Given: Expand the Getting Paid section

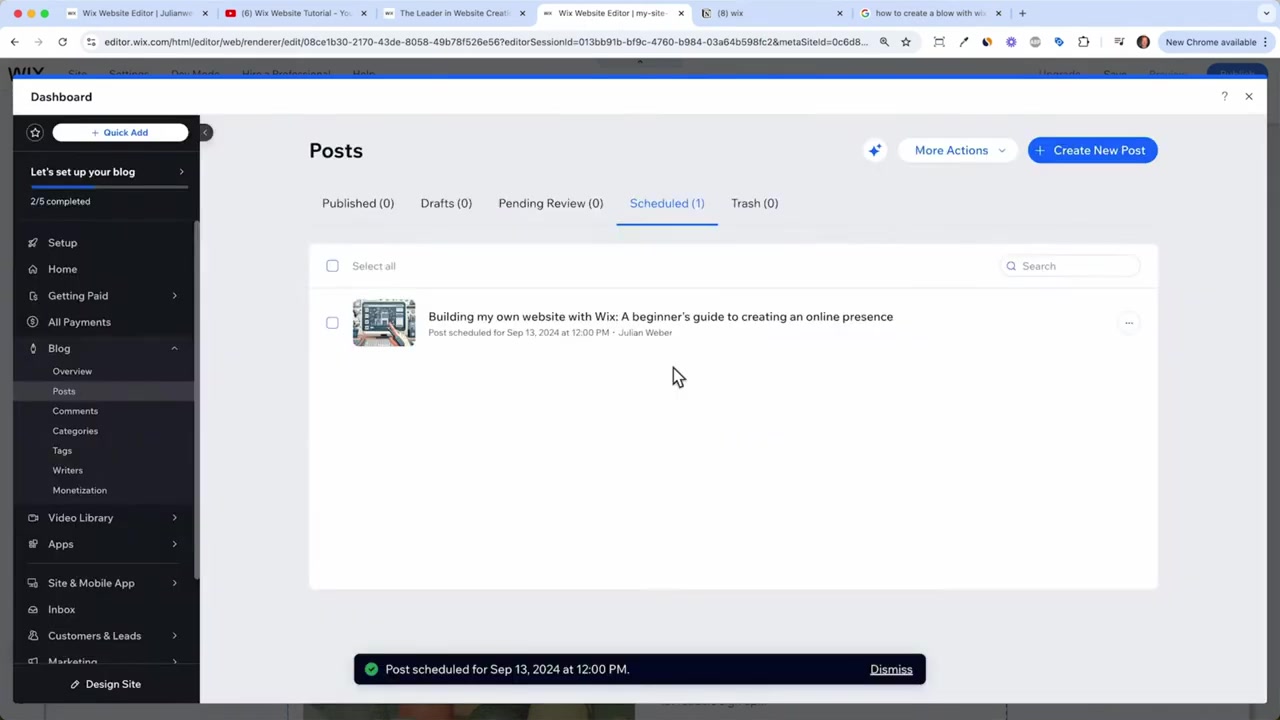Looking at the screenshot, I should point(174,296).
